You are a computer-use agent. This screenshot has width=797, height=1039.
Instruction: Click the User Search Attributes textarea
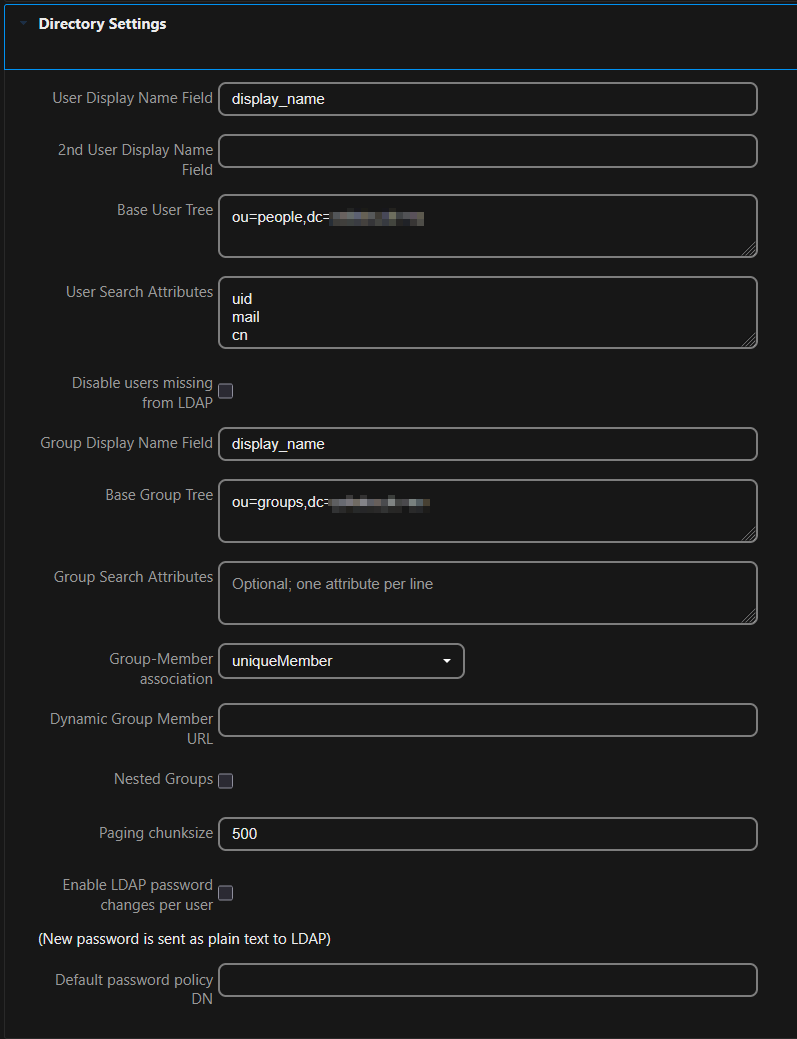pos(487,312)
